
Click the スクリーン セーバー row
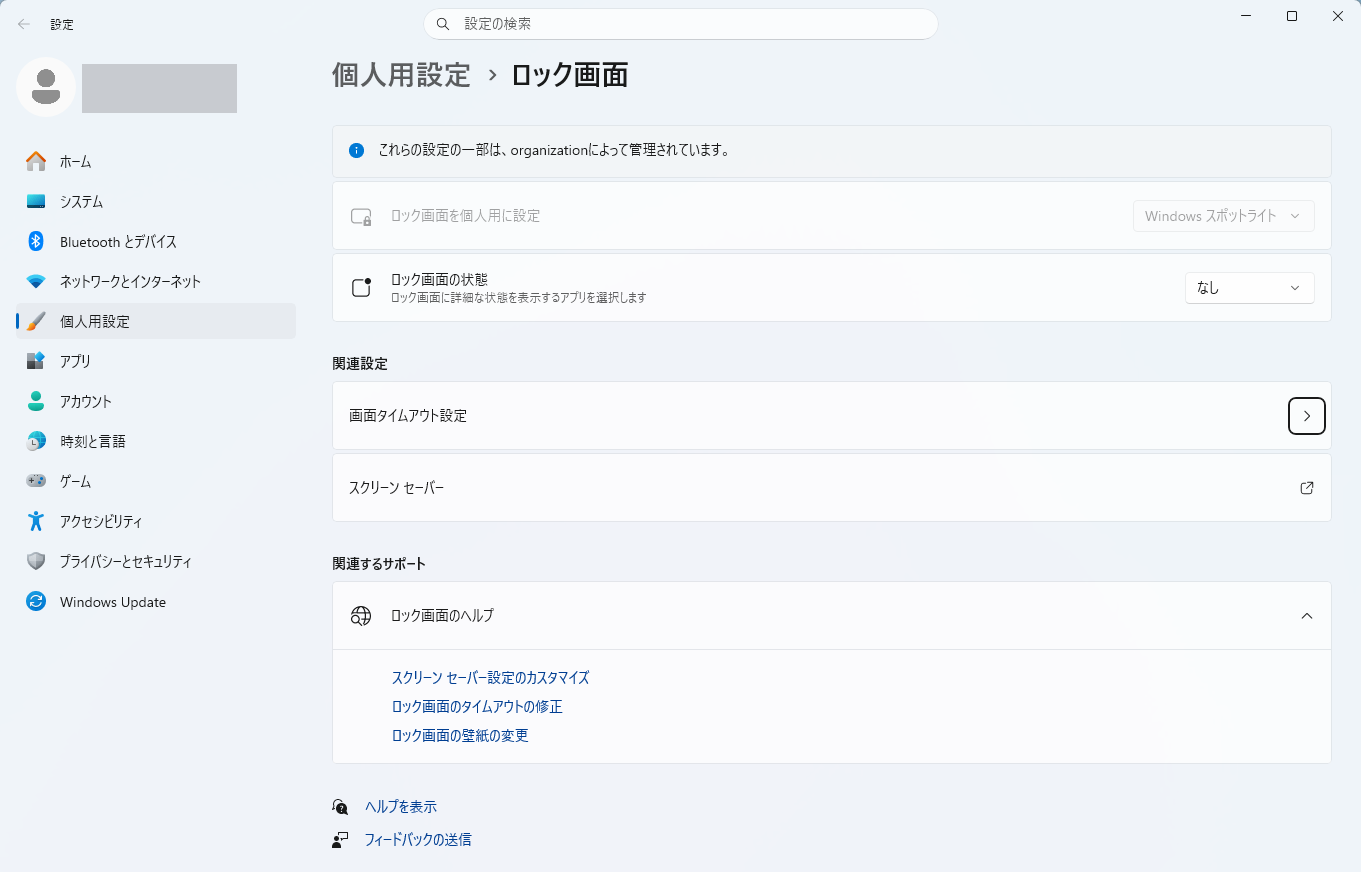pyautogui.click(x=831, y=488)
